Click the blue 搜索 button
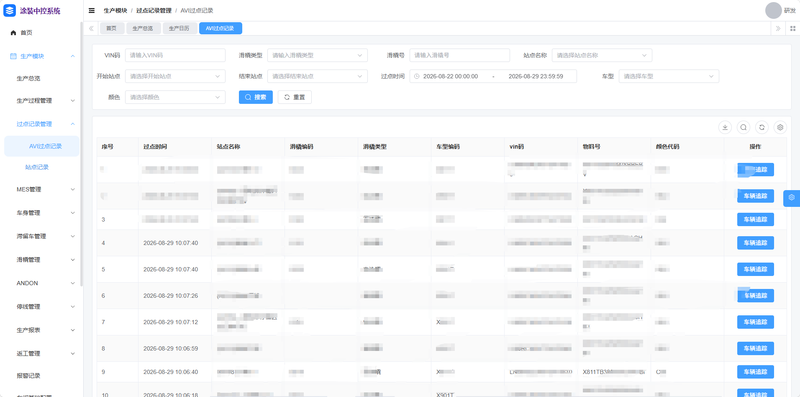The width and height of the screenshot is (800, 397). 256,97
